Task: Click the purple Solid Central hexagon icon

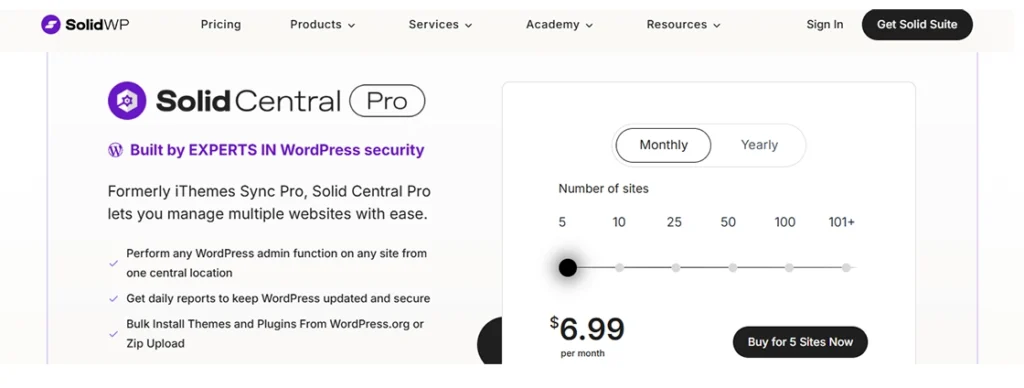Action: click(127, 101)
